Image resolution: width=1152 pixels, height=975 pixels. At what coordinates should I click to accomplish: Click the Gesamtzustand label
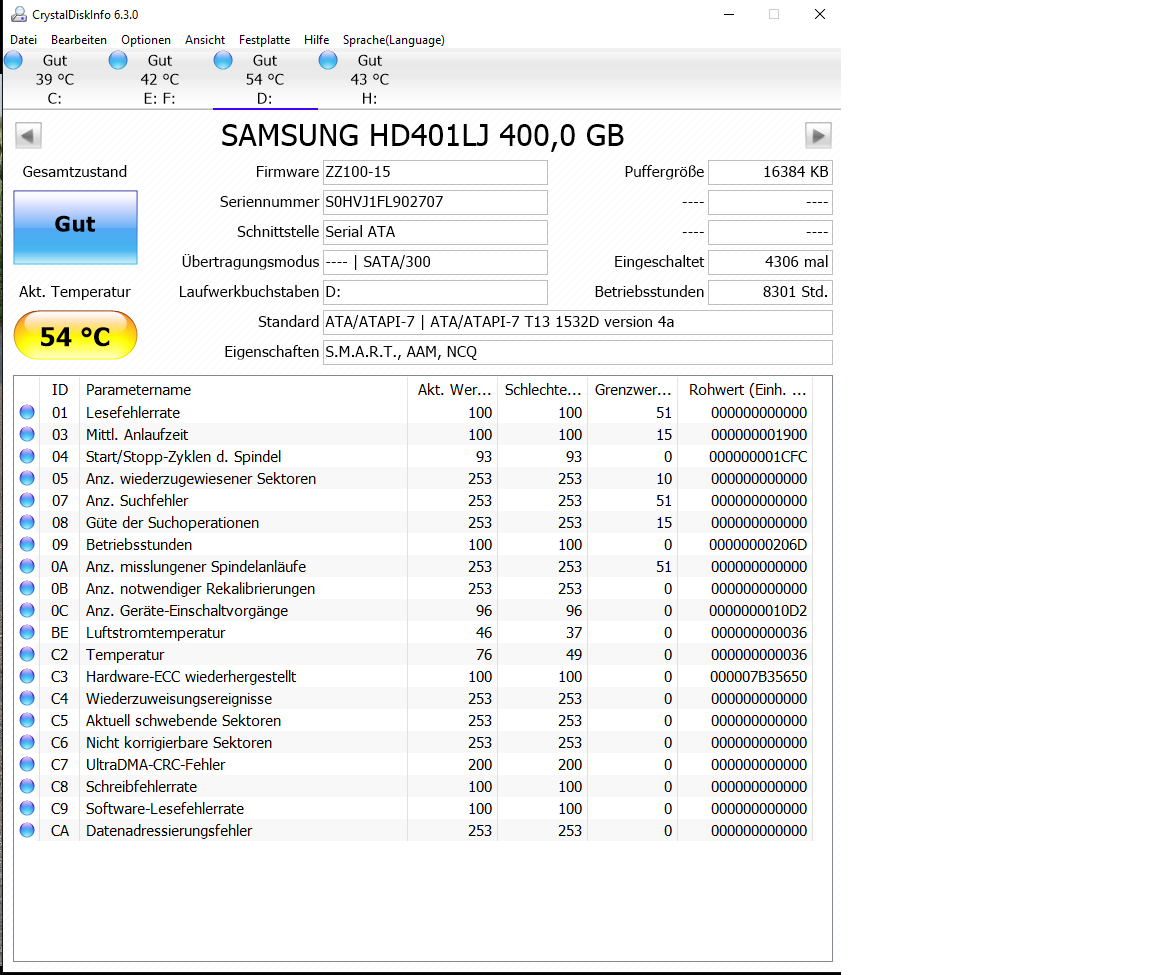(x=75, y=172)
